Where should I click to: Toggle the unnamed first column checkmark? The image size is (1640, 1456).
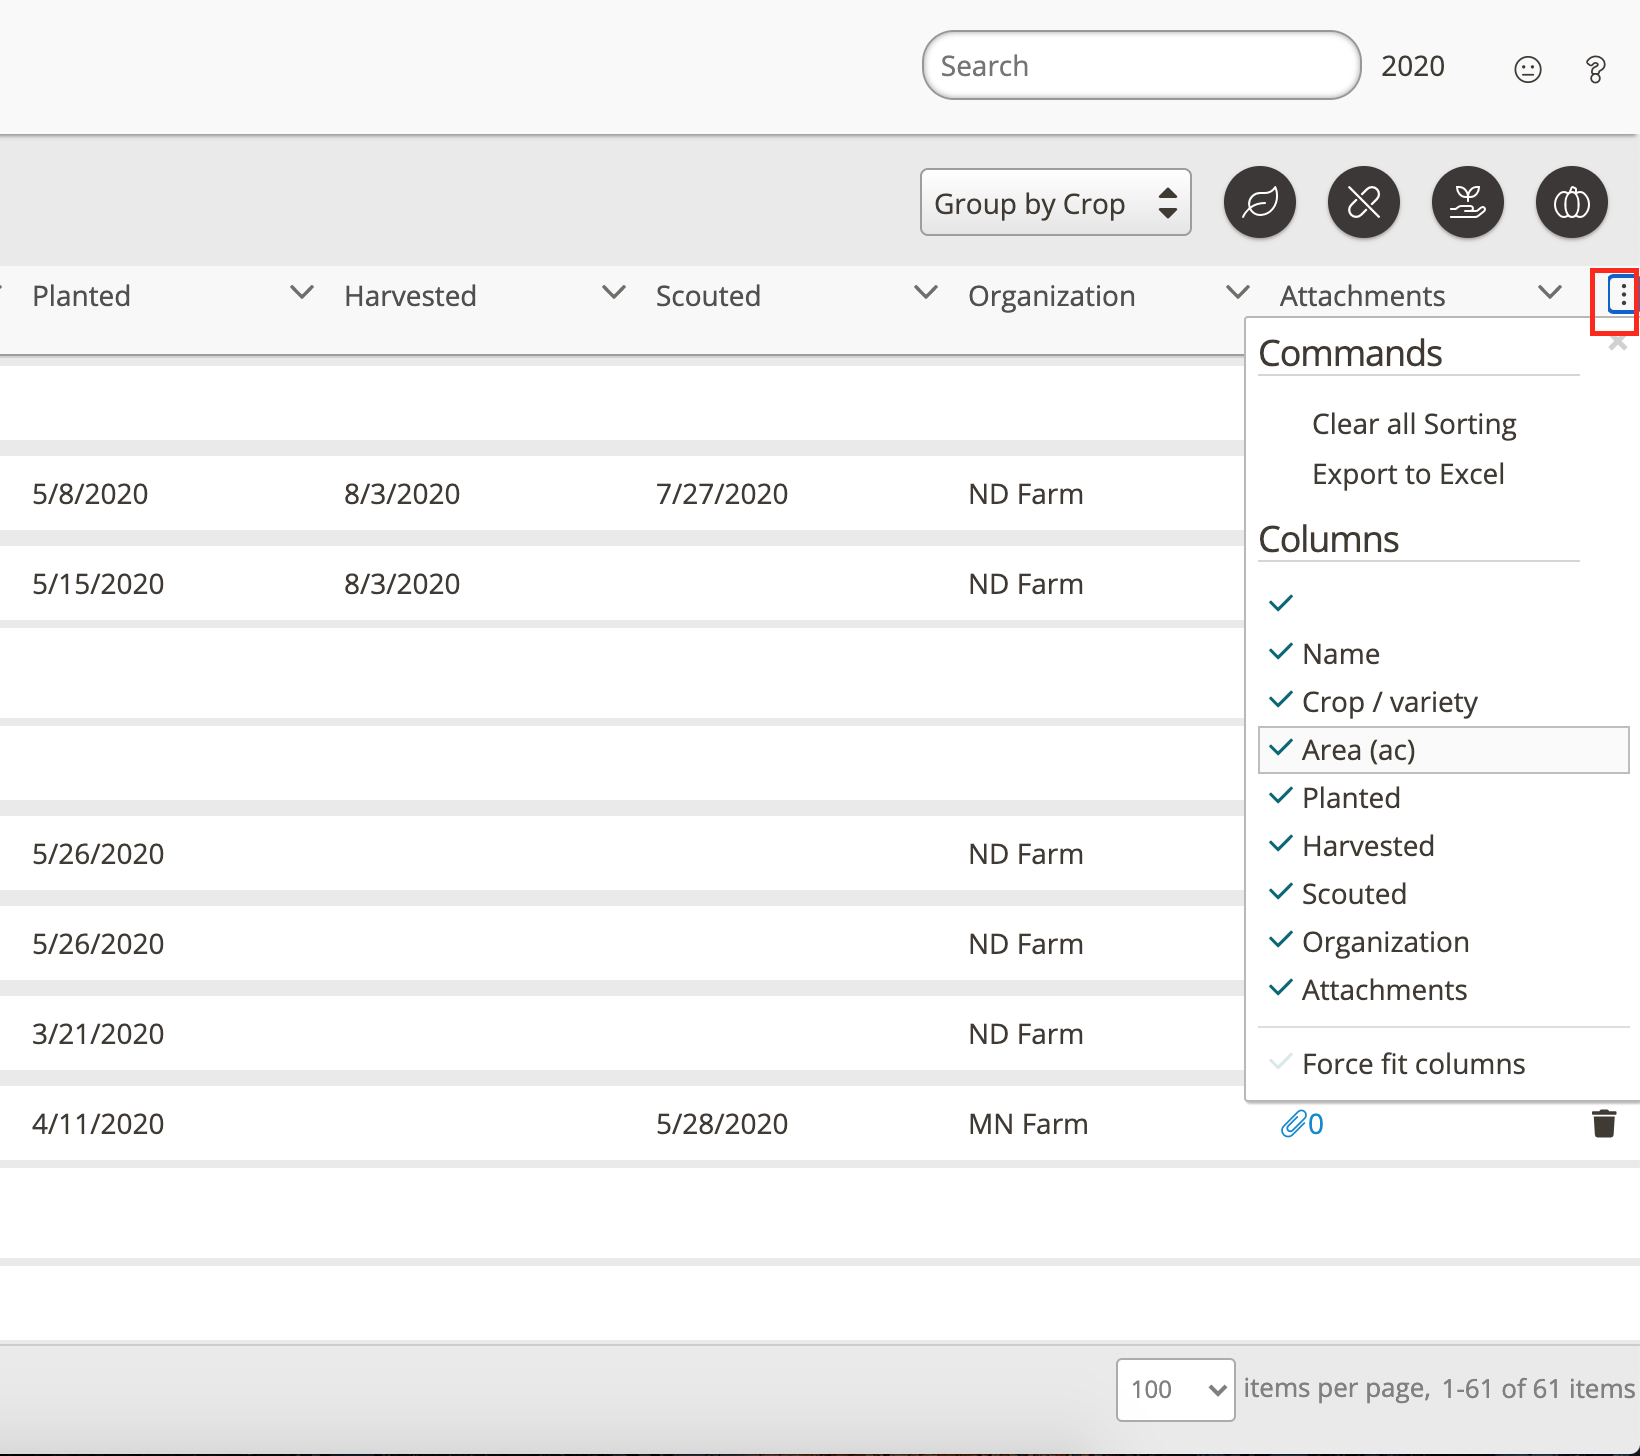pyautogui.click(x=1281, y=603)
